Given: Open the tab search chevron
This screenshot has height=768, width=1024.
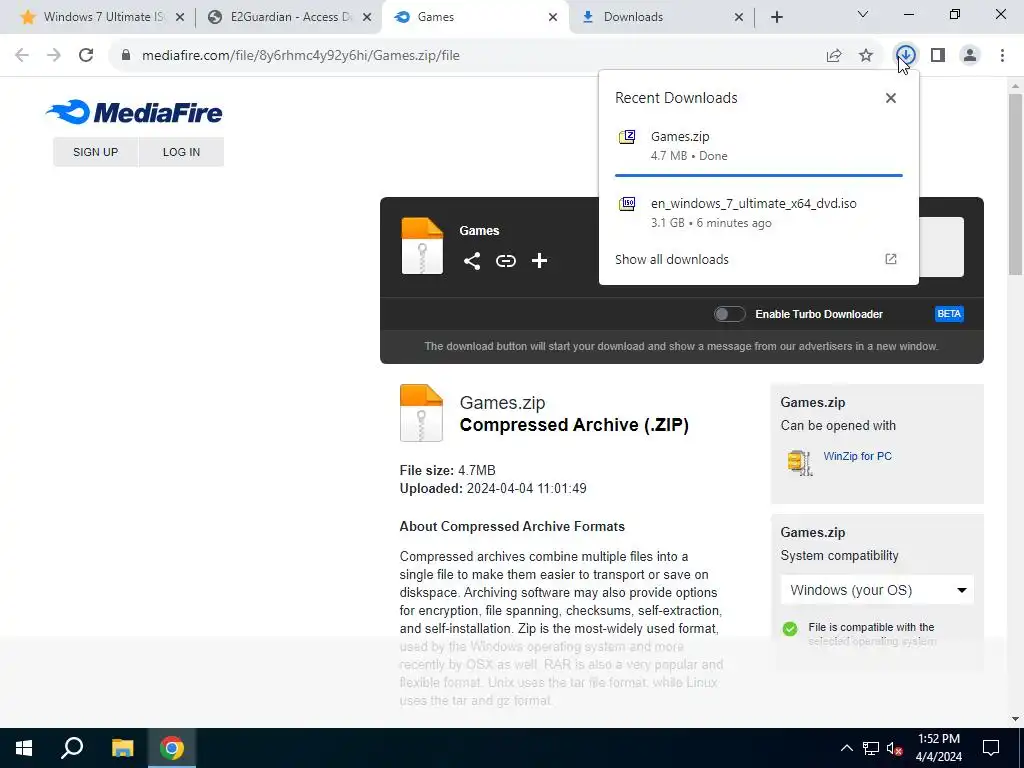Looking at the screenshot, I should click(x=863, y=14).
